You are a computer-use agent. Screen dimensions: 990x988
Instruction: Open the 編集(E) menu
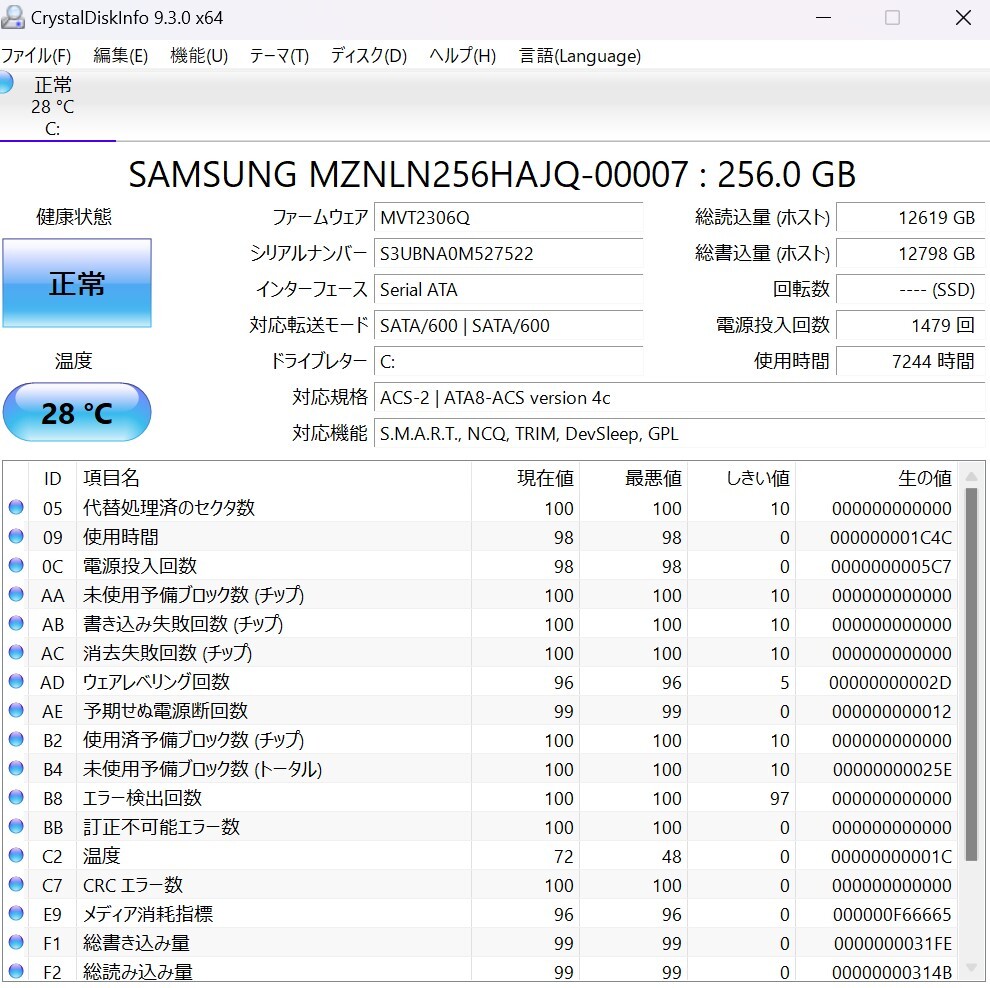(x=121, y=56)
